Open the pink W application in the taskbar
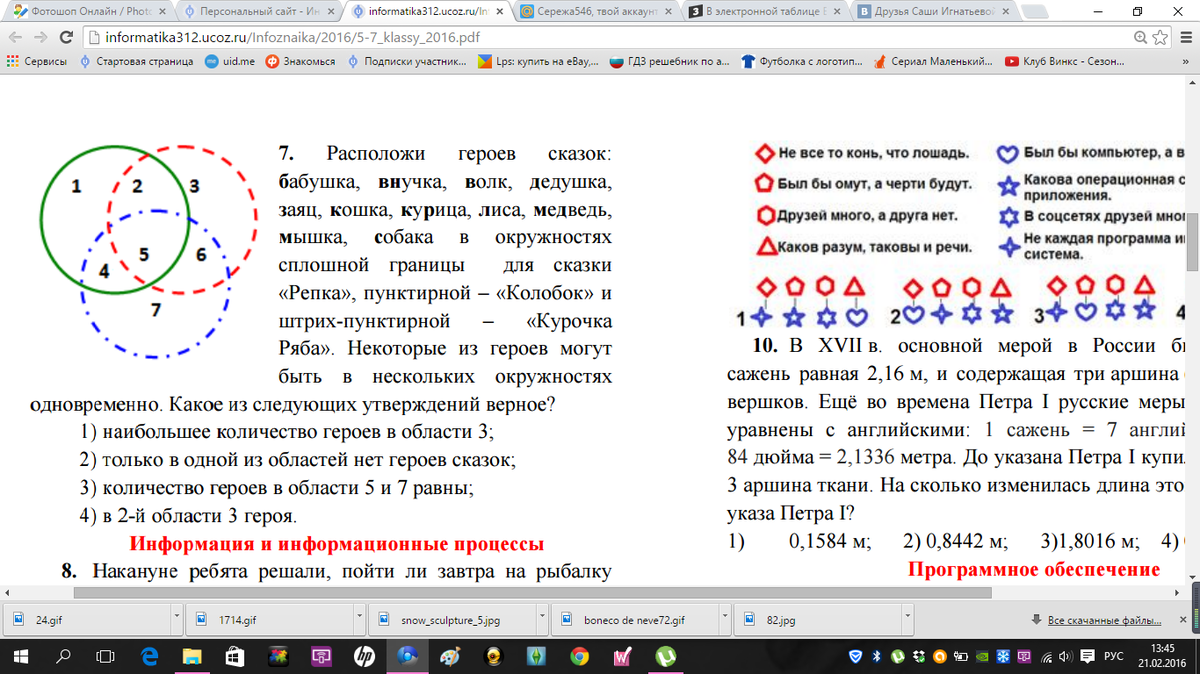1200x674 pixels. click(x=622, y=656)
